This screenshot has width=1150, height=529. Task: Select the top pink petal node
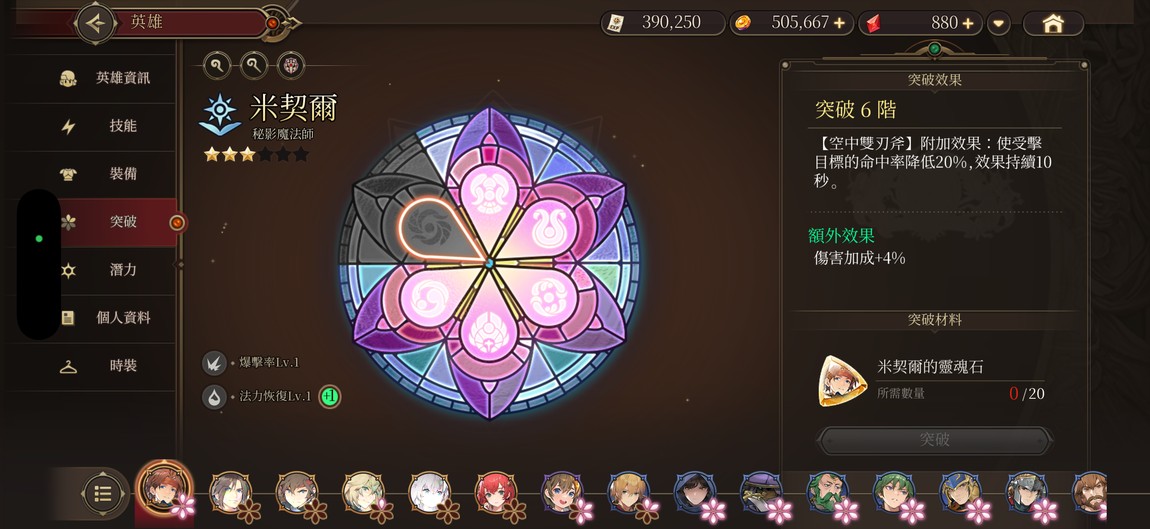coord(488,195)
